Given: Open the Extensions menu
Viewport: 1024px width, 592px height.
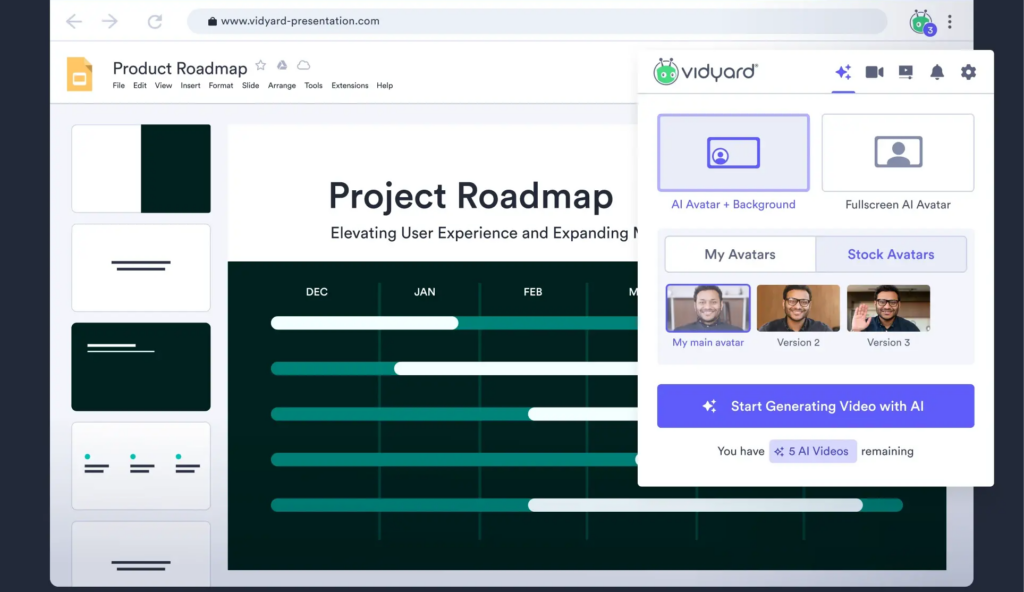Looking at the screenshot, I should tap(349, 86).
